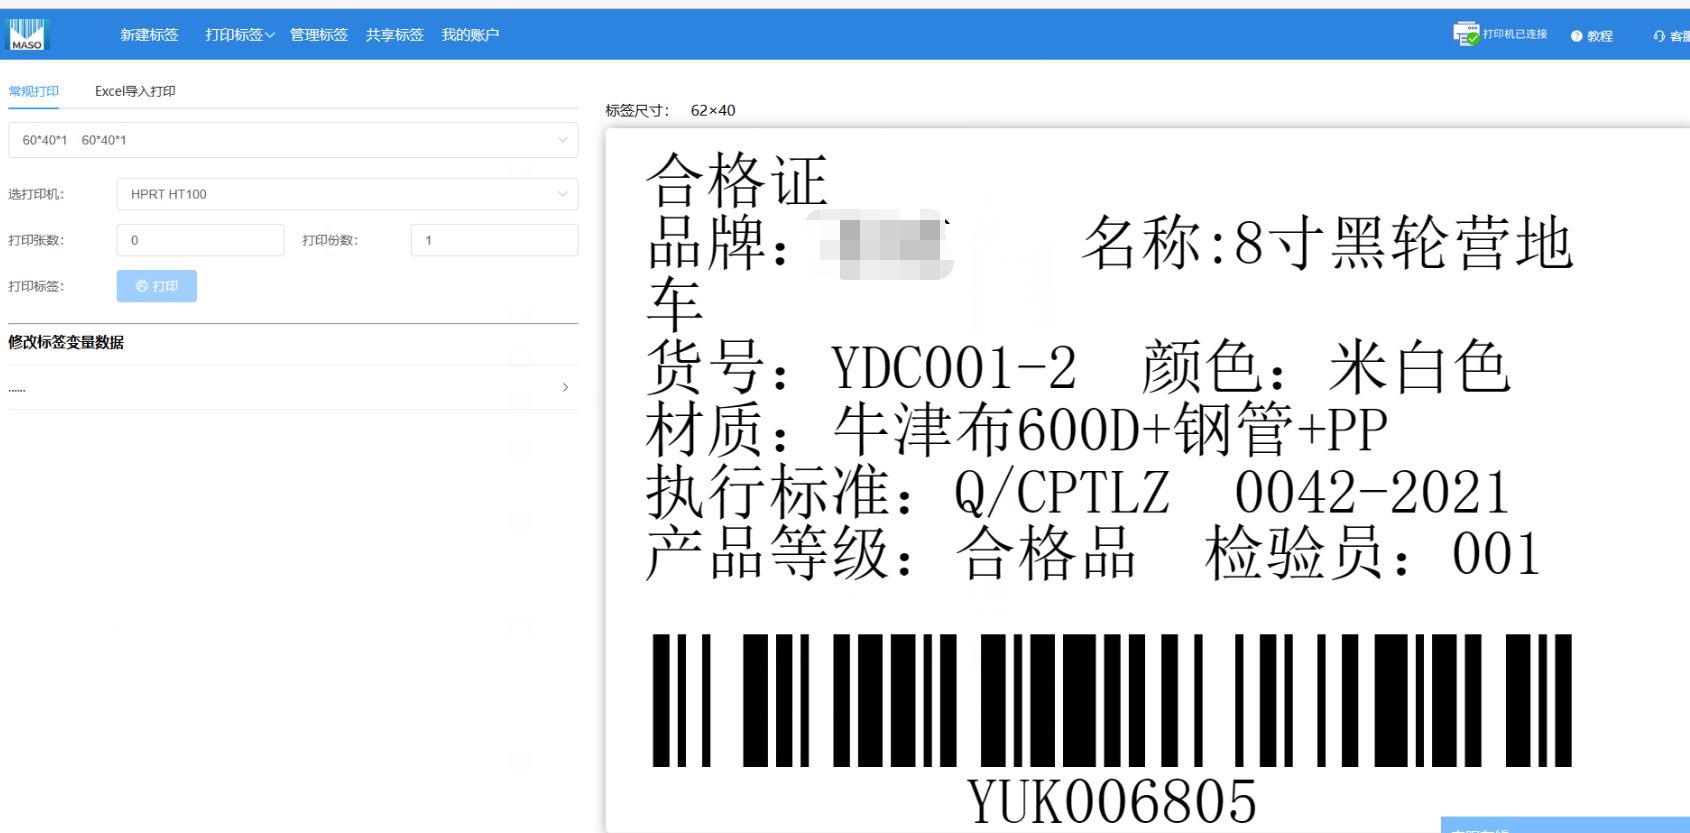The image size is (1690, 833).
Task: Click the 材质 牛津布600D line on label
Action: tap(1017, 429)
